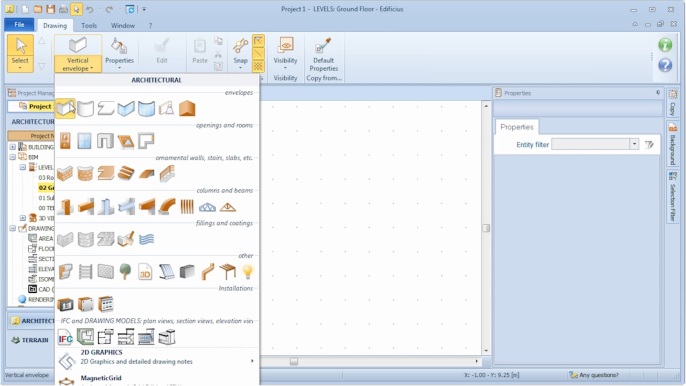Open the File menu
This screenshot has width=686, height=386.
19,25
